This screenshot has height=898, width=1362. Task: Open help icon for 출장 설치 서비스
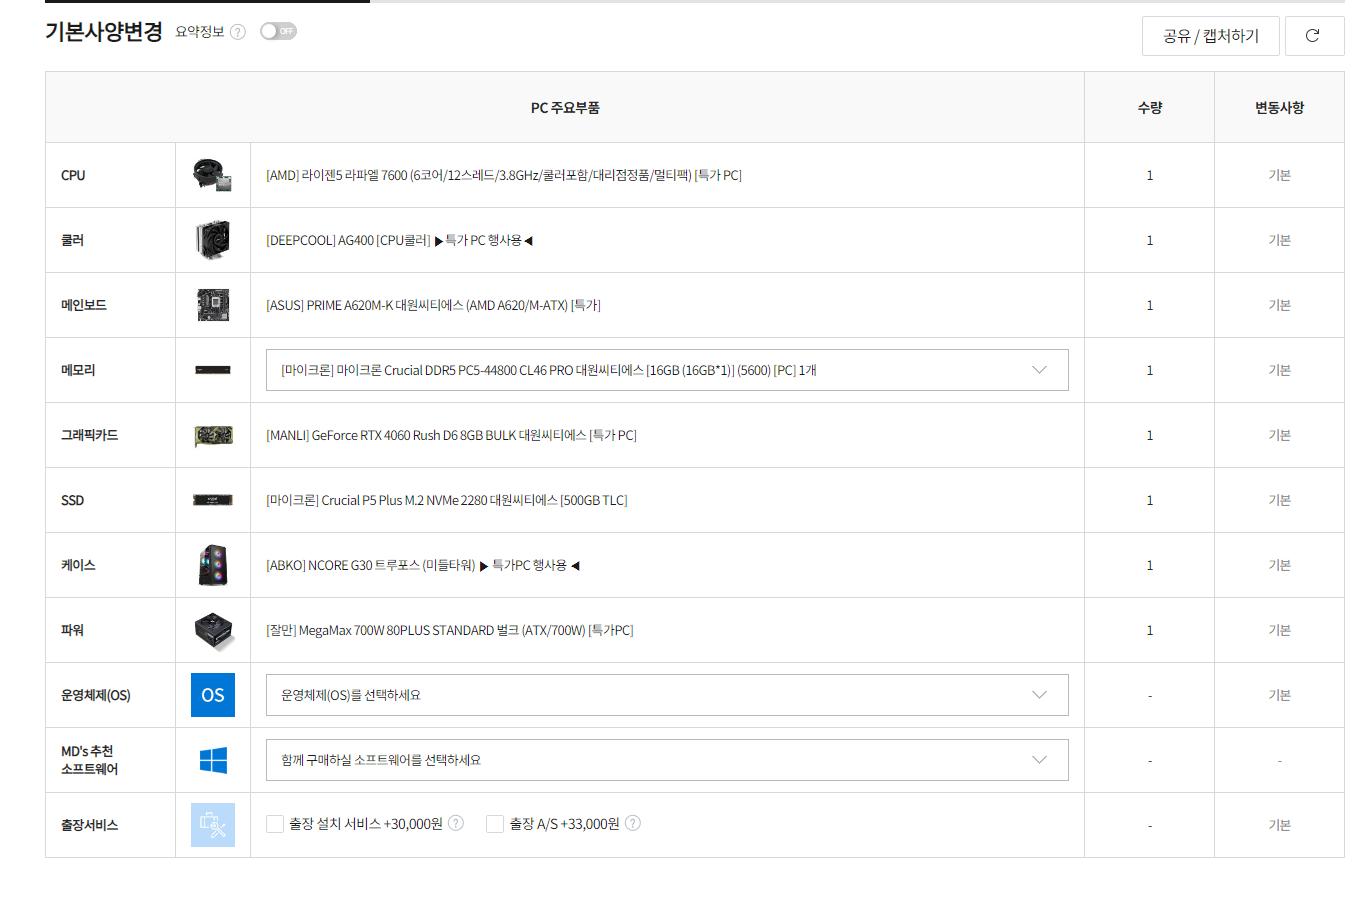point(456,823)
